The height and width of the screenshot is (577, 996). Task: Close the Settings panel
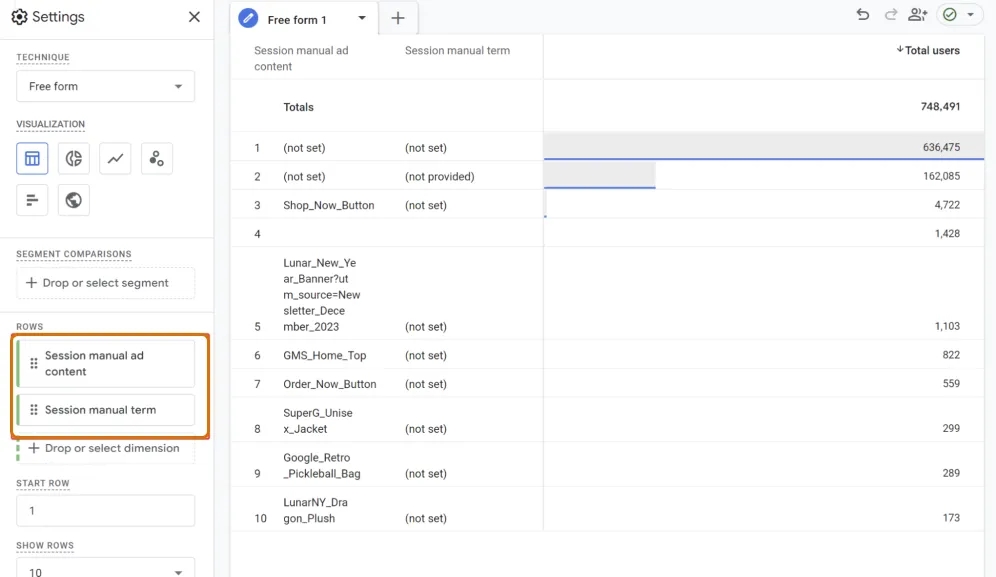click(194, 17)
